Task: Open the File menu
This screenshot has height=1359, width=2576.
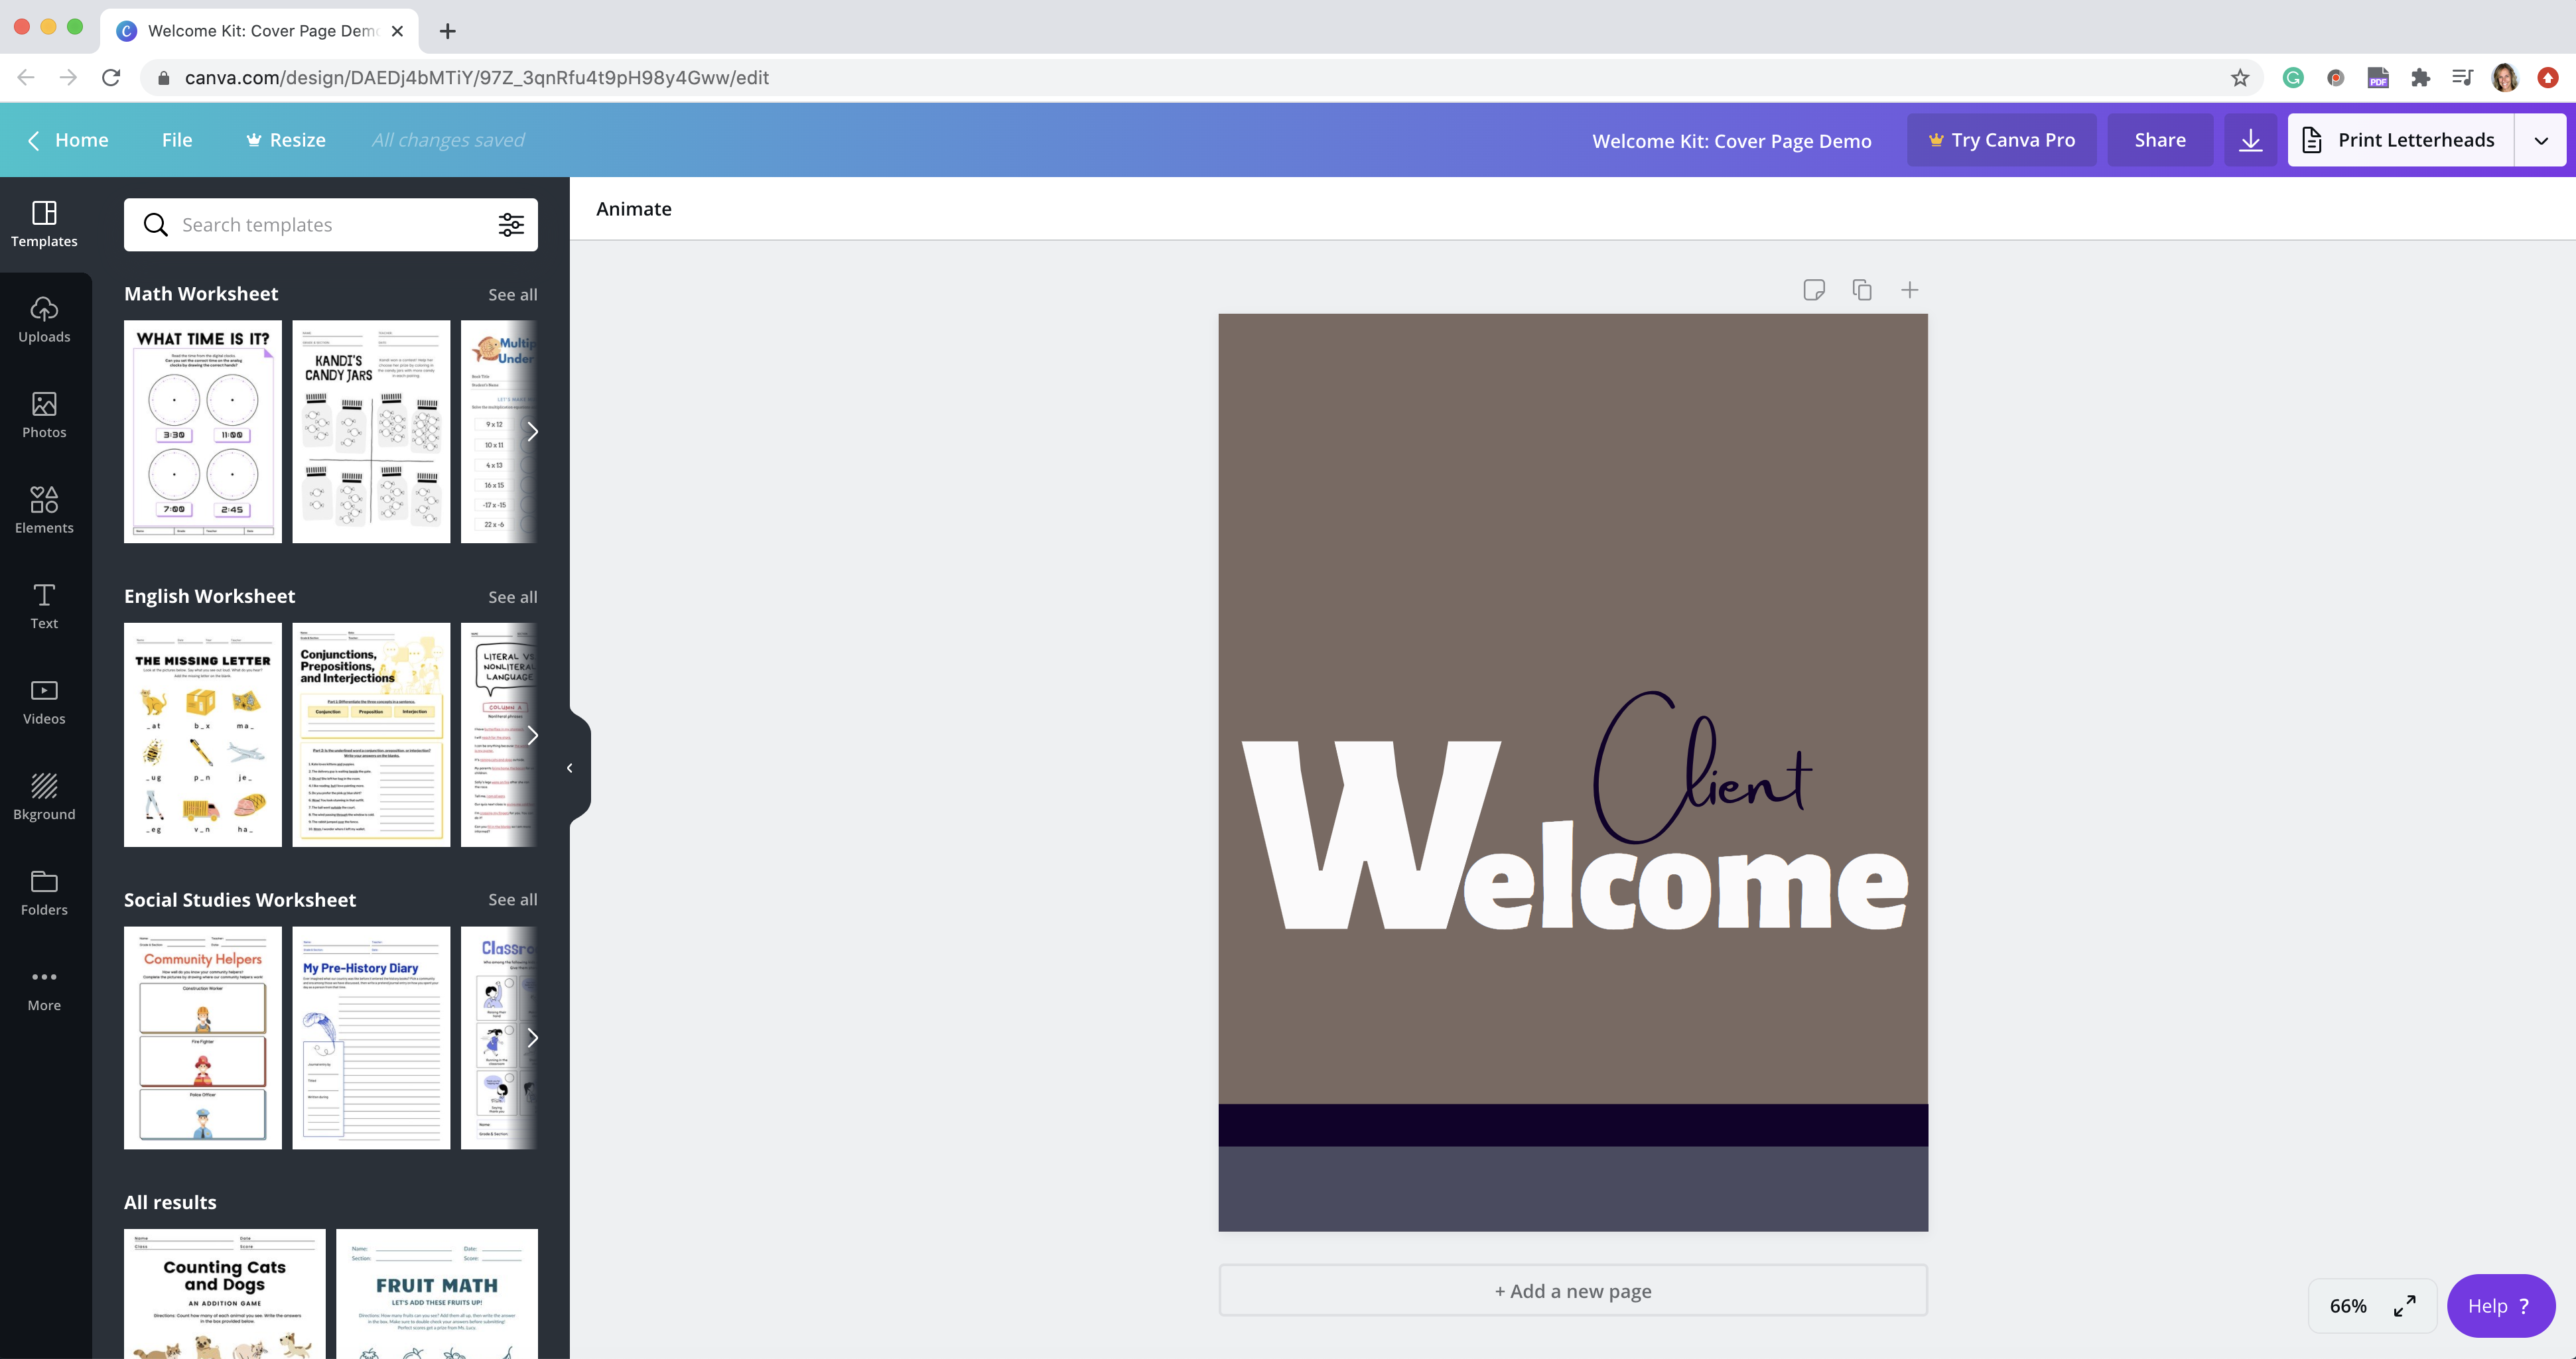Action: (x=177, y=140)
